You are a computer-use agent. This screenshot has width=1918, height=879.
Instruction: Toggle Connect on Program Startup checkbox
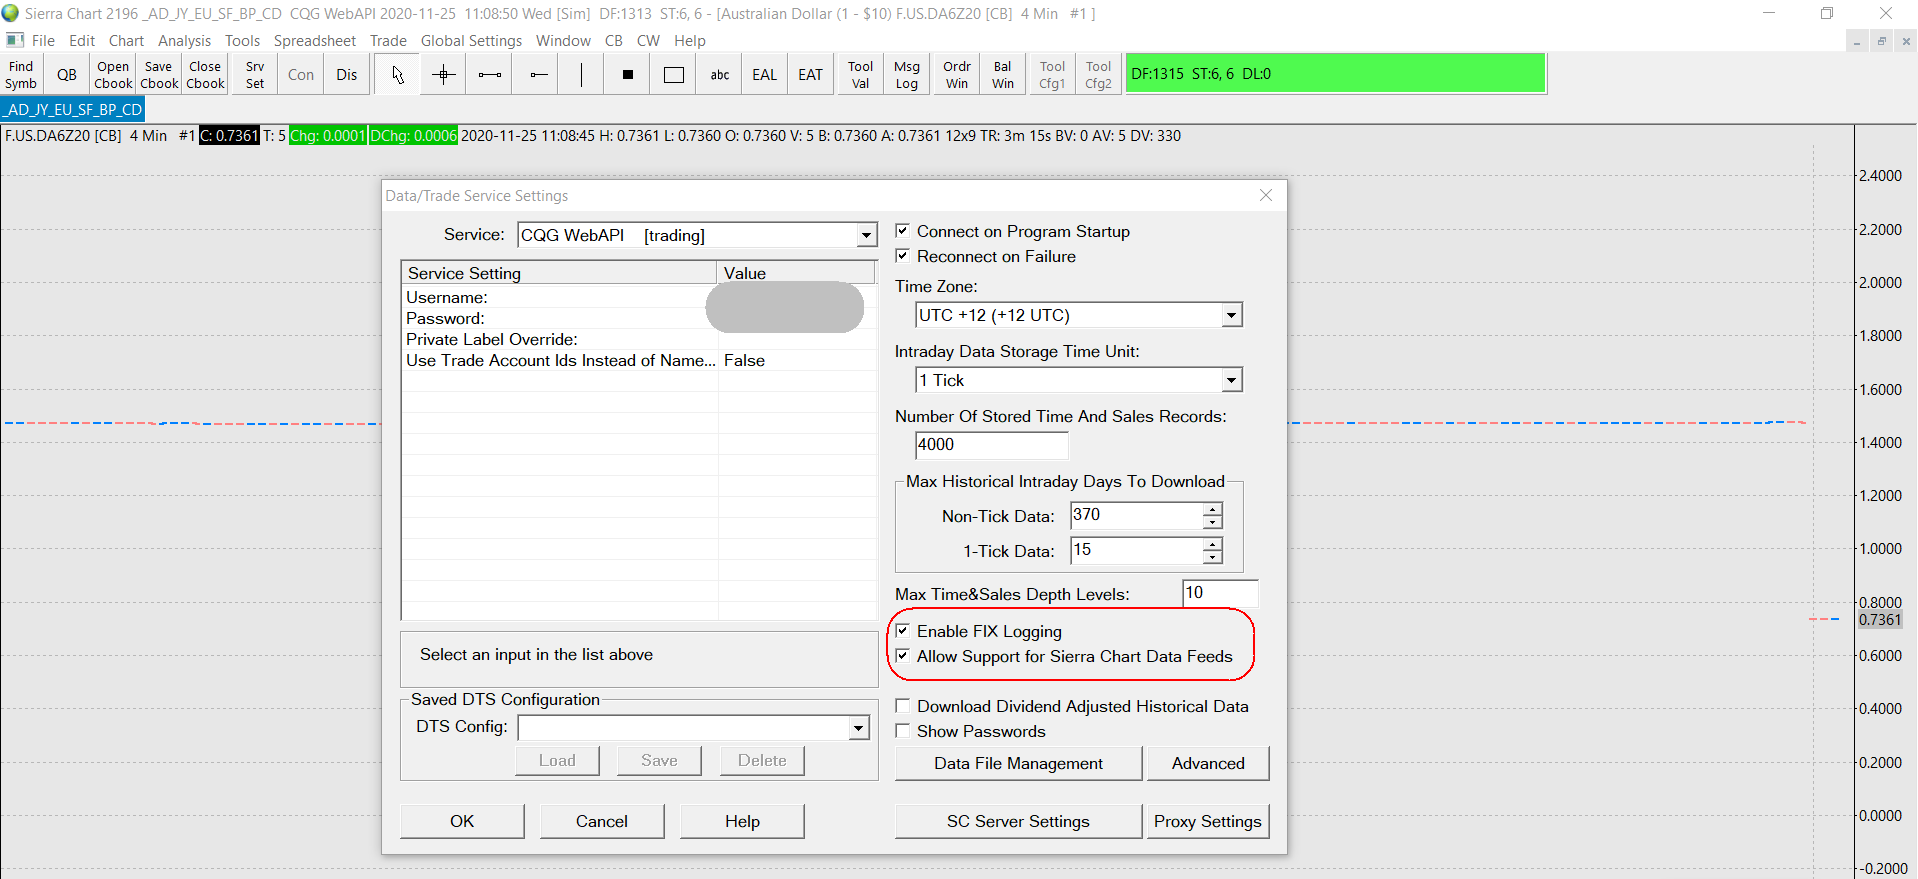coord(902,231)
